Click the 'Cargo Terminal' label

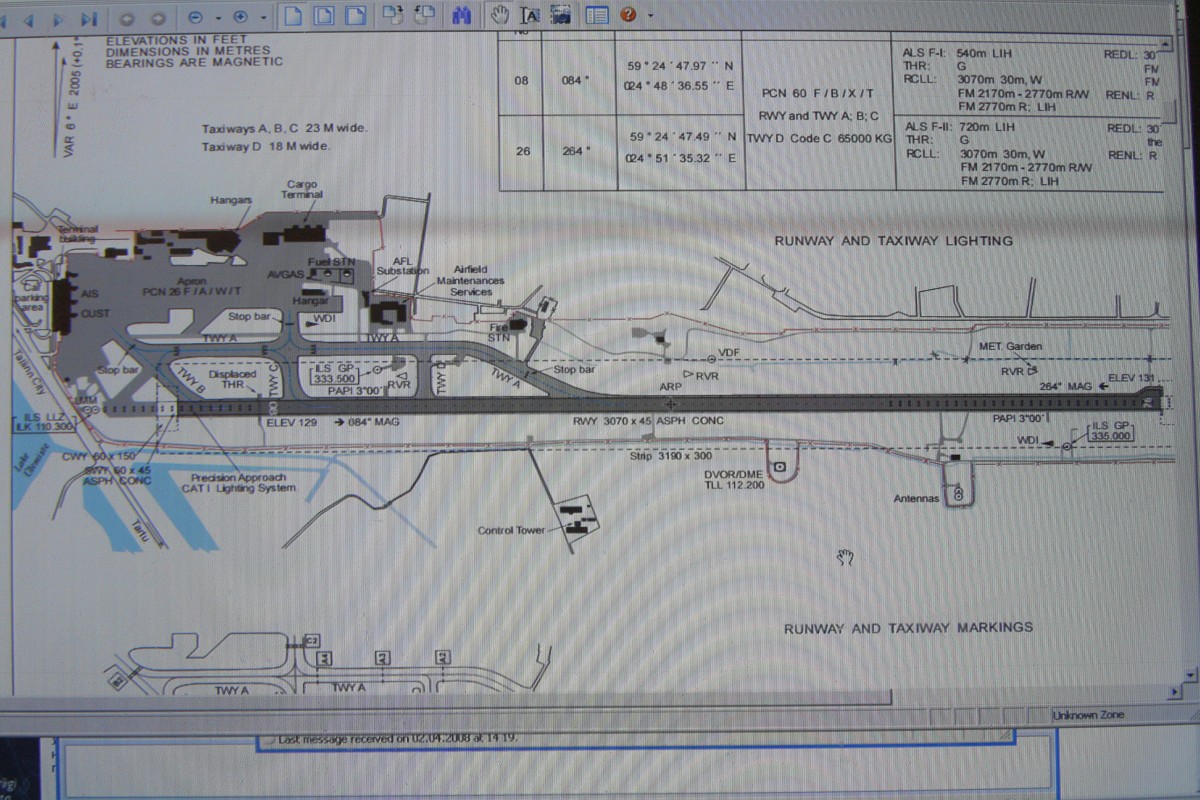(302, 189)
